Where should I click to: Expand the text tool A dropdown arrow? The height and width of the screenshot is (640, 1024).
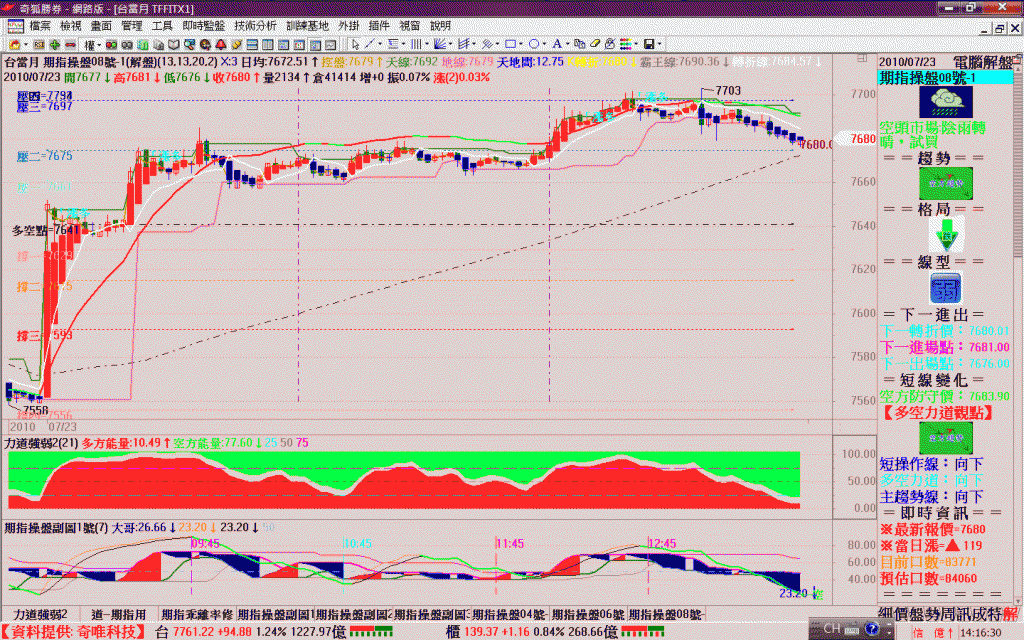[x=568, y=44]
